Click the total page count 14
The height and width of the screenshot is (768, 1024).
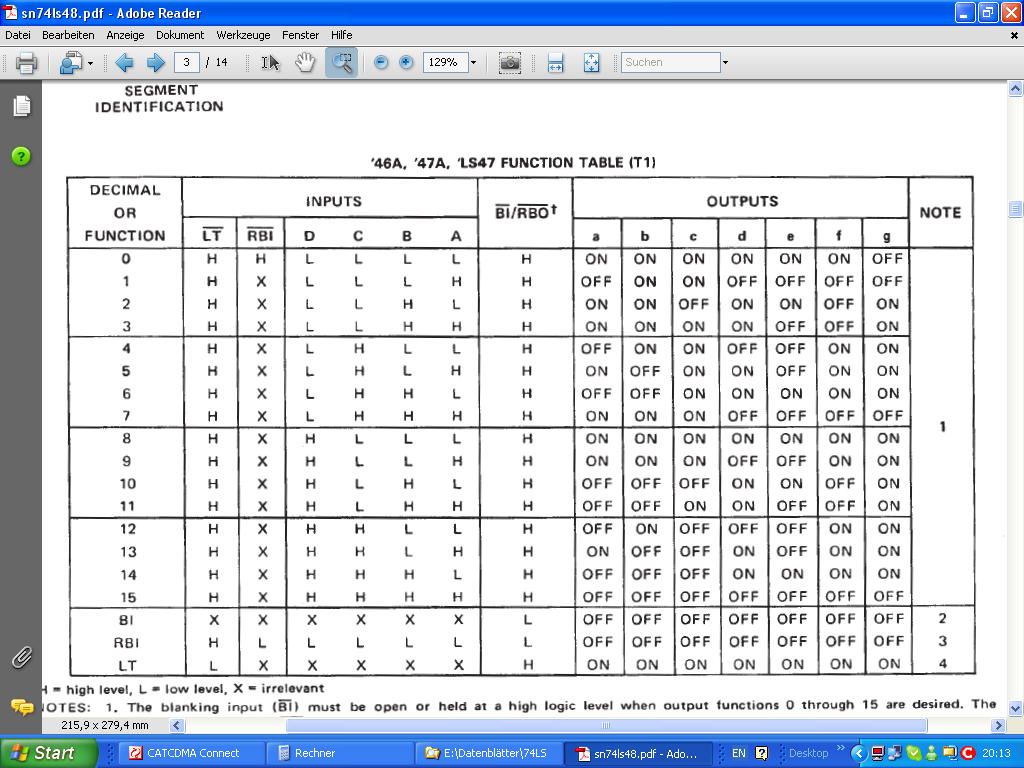point(221,63)
